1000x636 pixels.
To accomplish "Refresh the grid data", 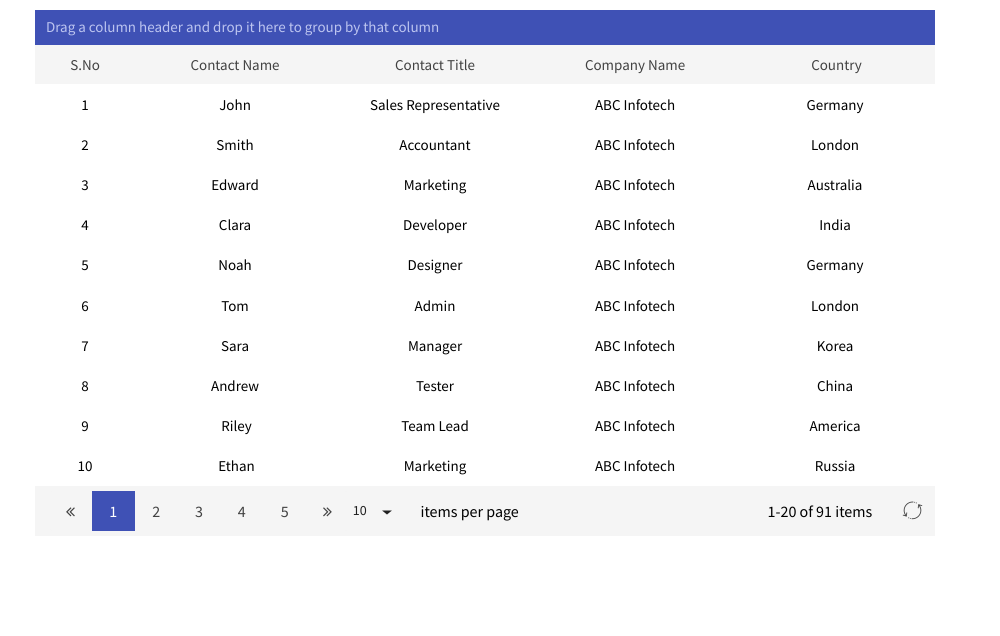I will [911, 511].
